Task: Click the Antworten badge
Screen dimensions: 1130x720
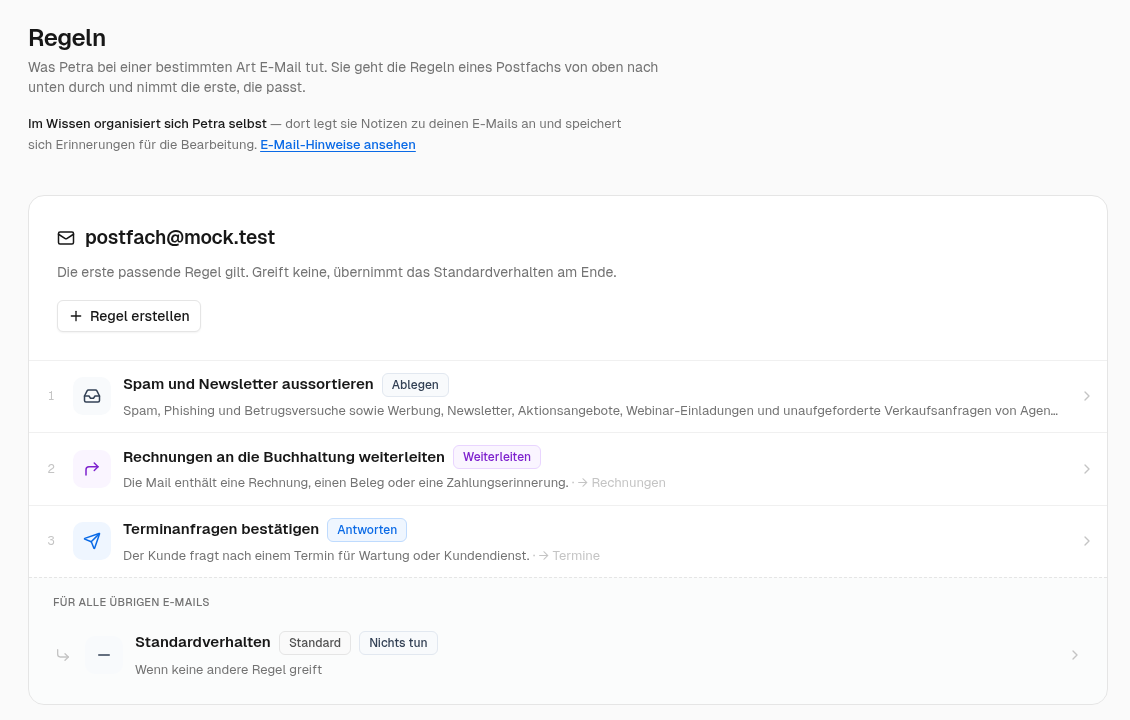Action: coord(367,530)
